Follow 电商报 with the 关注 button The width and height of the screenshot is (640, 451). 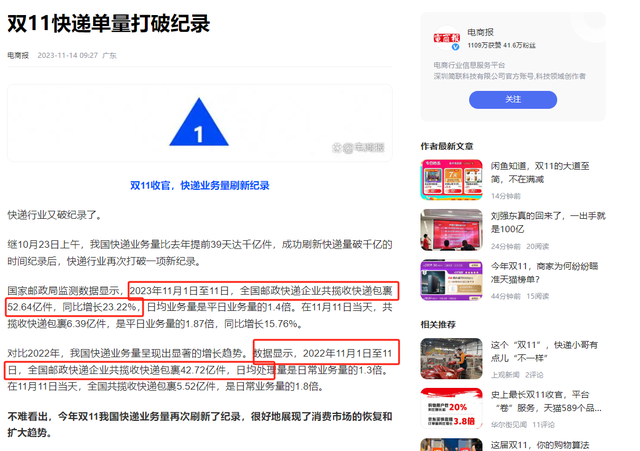513,100
